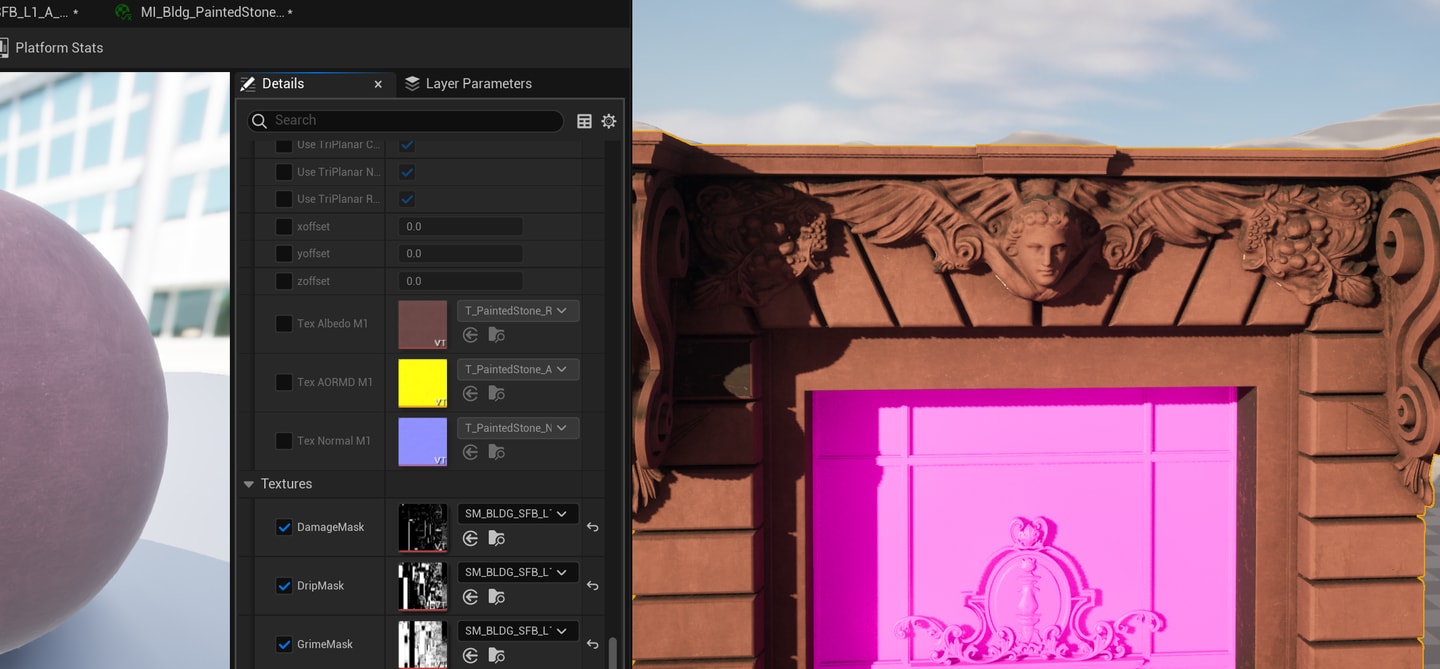Open the T_PaintedStone_R asset dropdown
The width and height of the screenshot is (1440, 669).
pos(518,311)
